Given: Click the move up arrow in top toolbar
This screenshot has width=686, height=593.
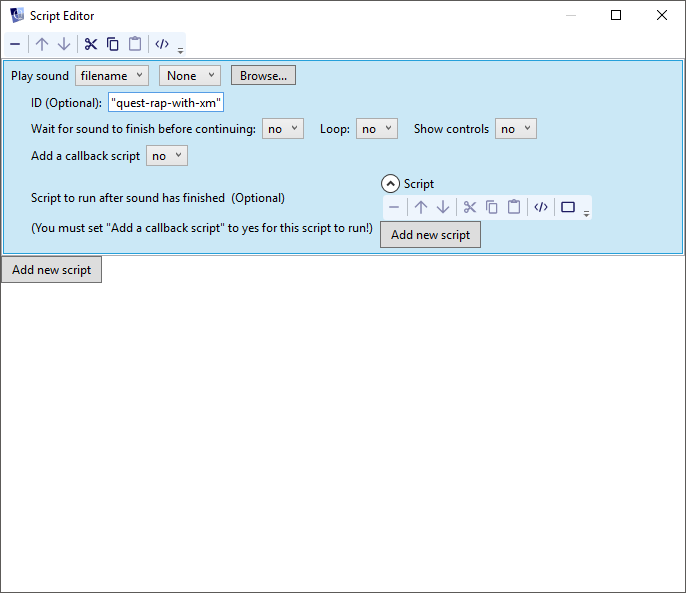Looking at the screenshot, I should click(x=42, y=44).
